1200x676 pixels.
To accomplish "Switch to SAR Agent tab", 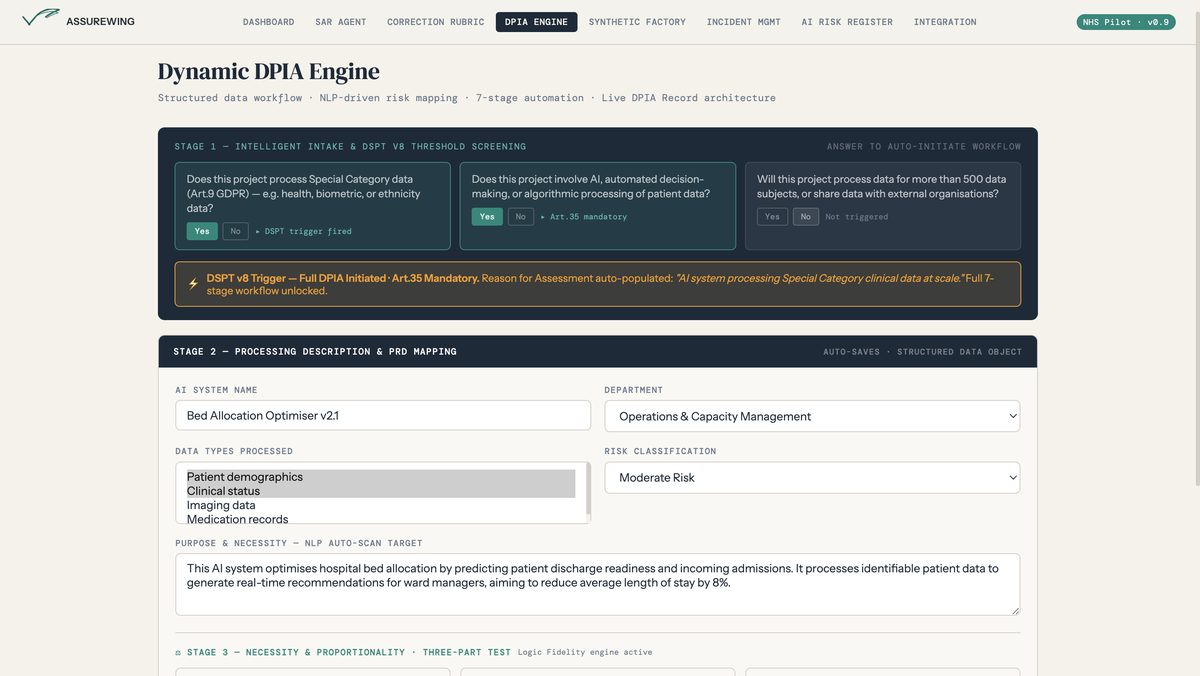I will pos(341,22).
